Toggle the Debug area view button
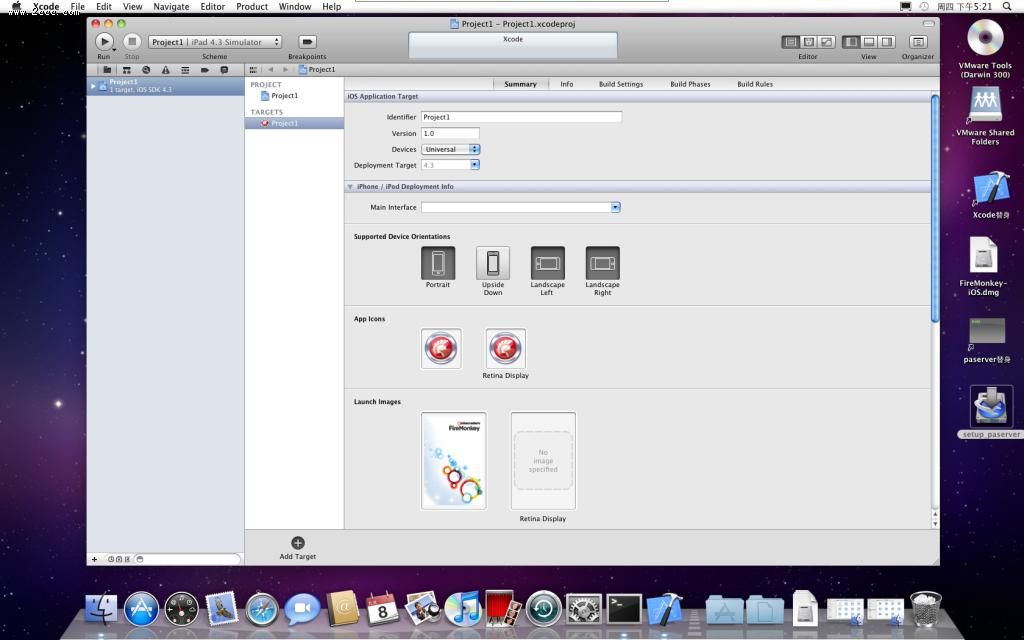This screenshot has width=1024, height=640. (869, 42)
